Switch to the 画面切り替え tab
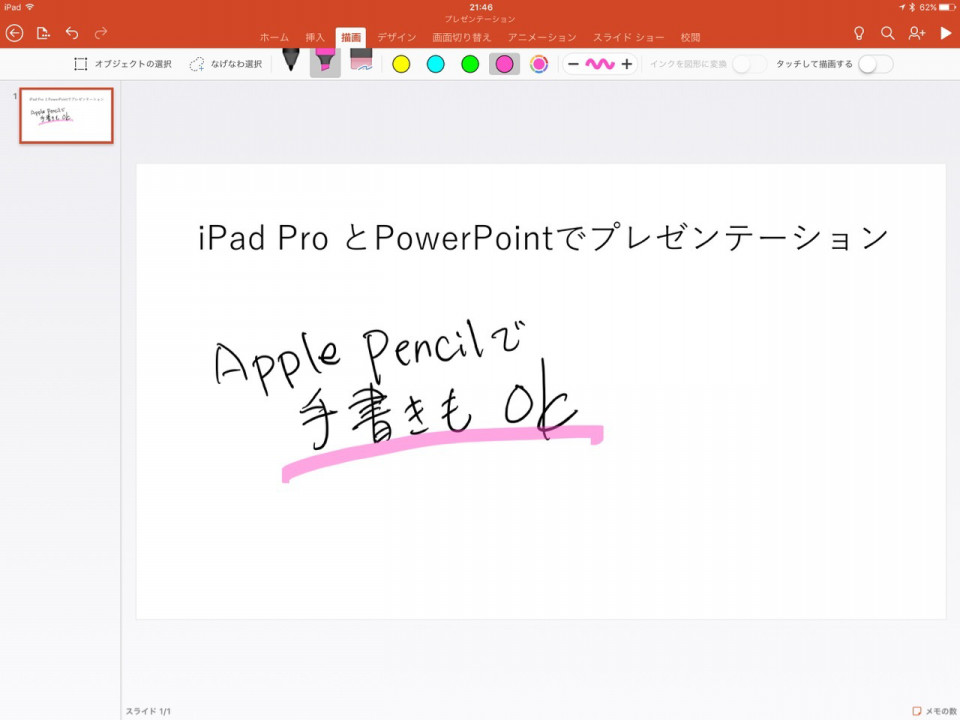The width and height of the screenshot is (960, 720). pos(462,37)
